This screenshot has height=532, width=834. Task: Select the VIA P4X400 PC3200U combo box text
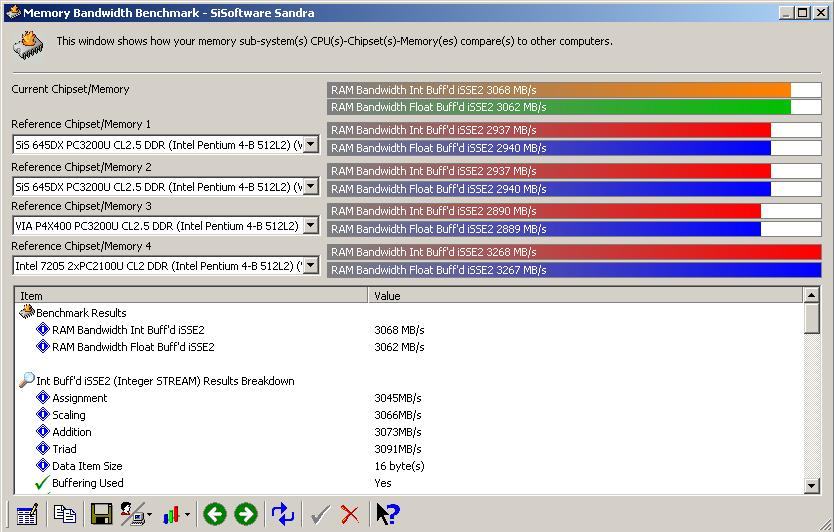pyautogui.click(x=157, y=226)
